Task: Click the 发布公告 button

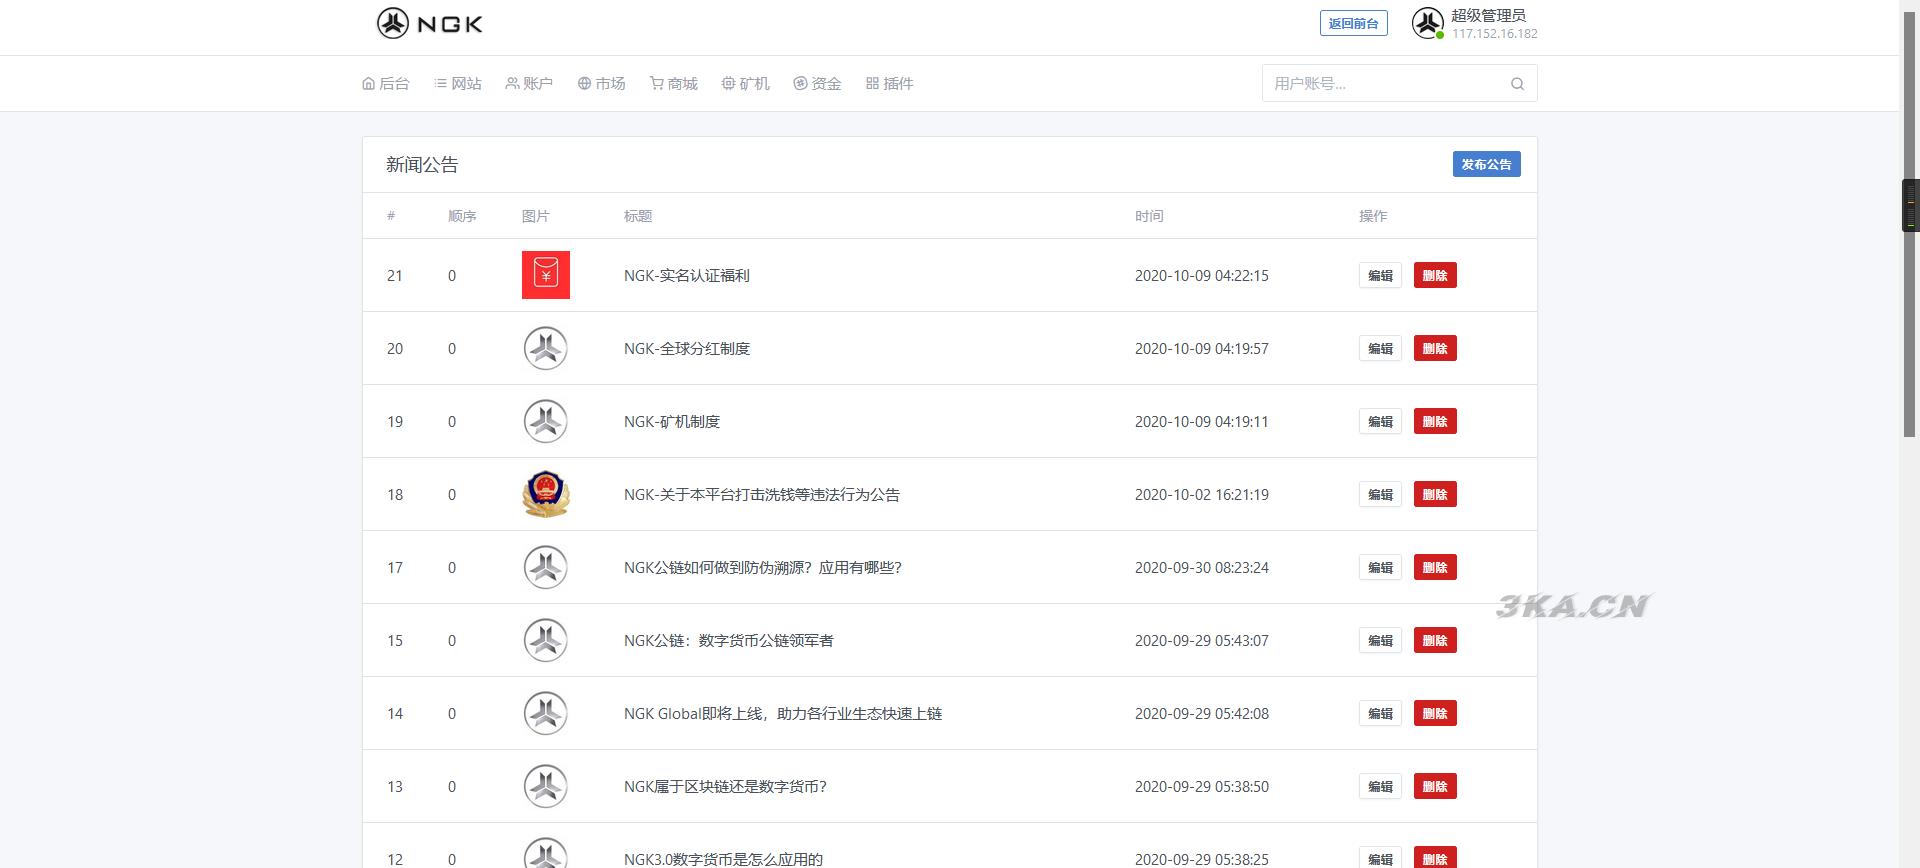Action: 1486,165
